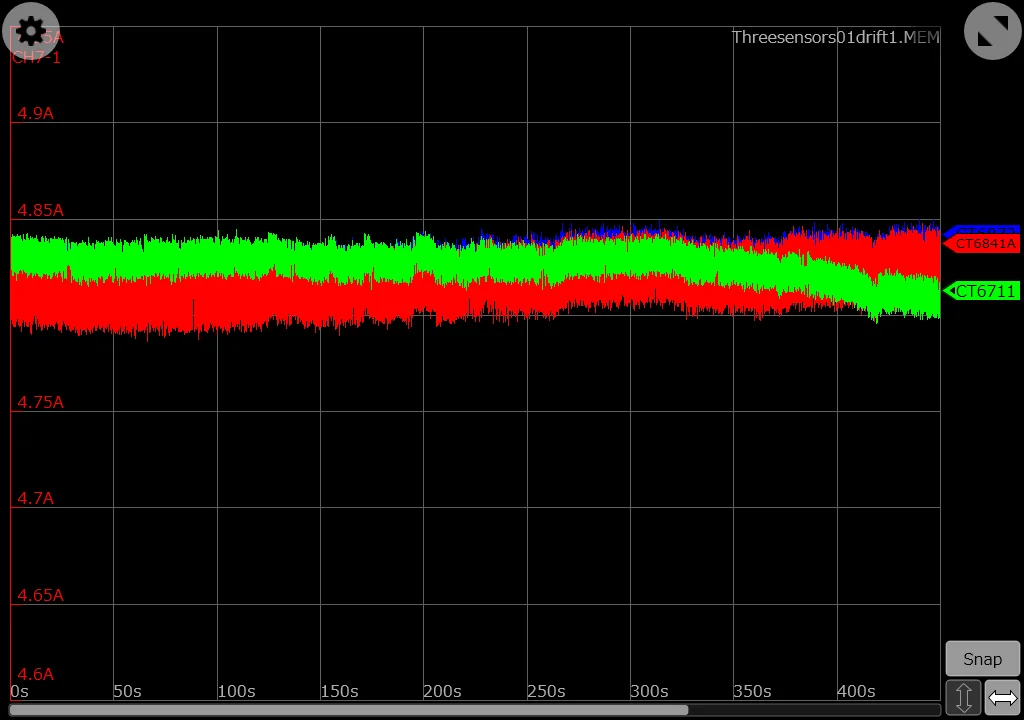
Task: Click the CH7-1 channel label
Action: (x=36, y=58)
